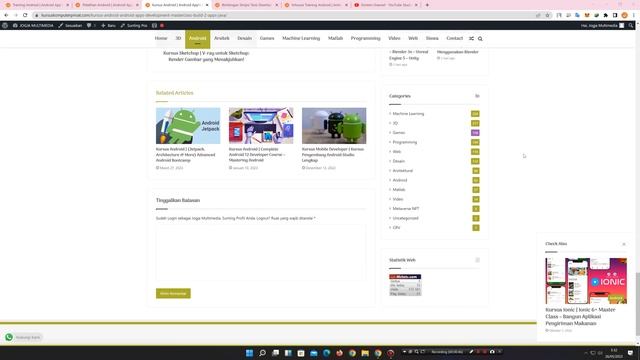The image size is (640, 360).
Task: Reload the current page
Action: (x=25, y=15)
